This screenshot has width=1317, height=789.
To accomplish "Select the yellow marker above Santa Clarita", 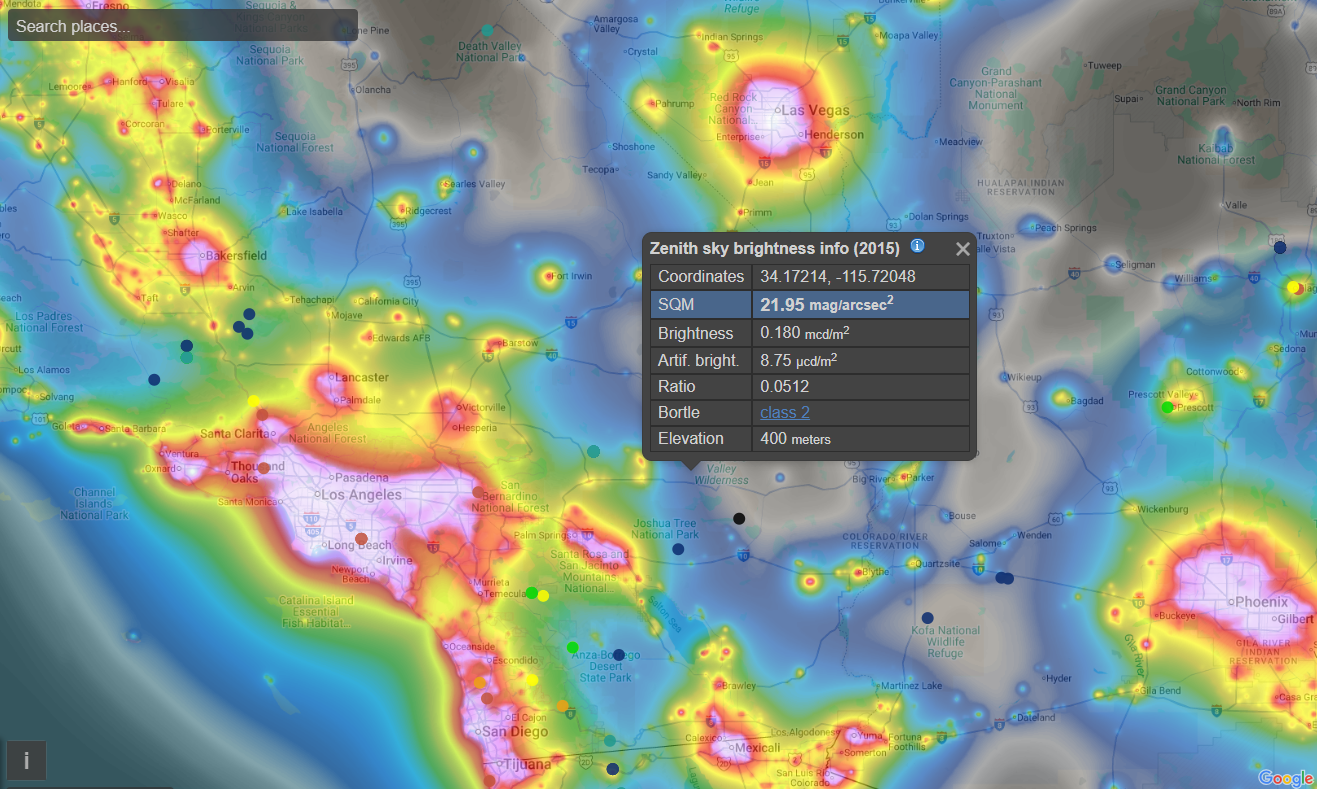I will click(254, 401).
